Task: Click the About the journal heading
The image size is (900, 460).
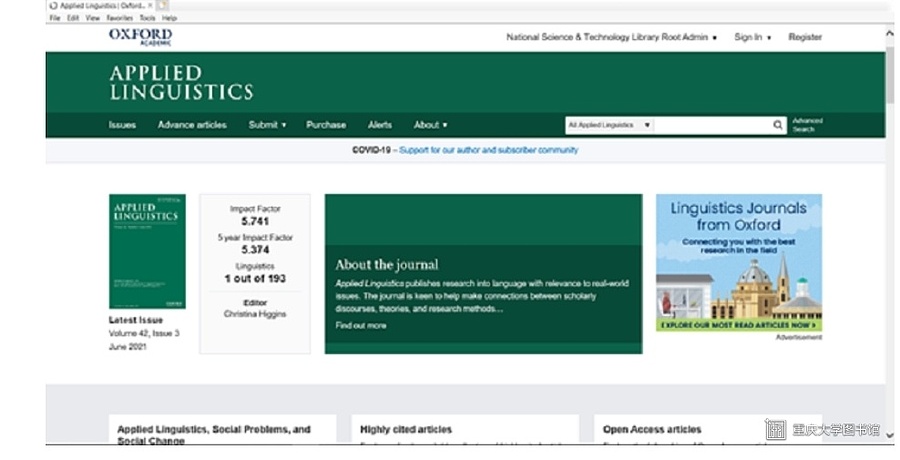Action: [387, 265]
